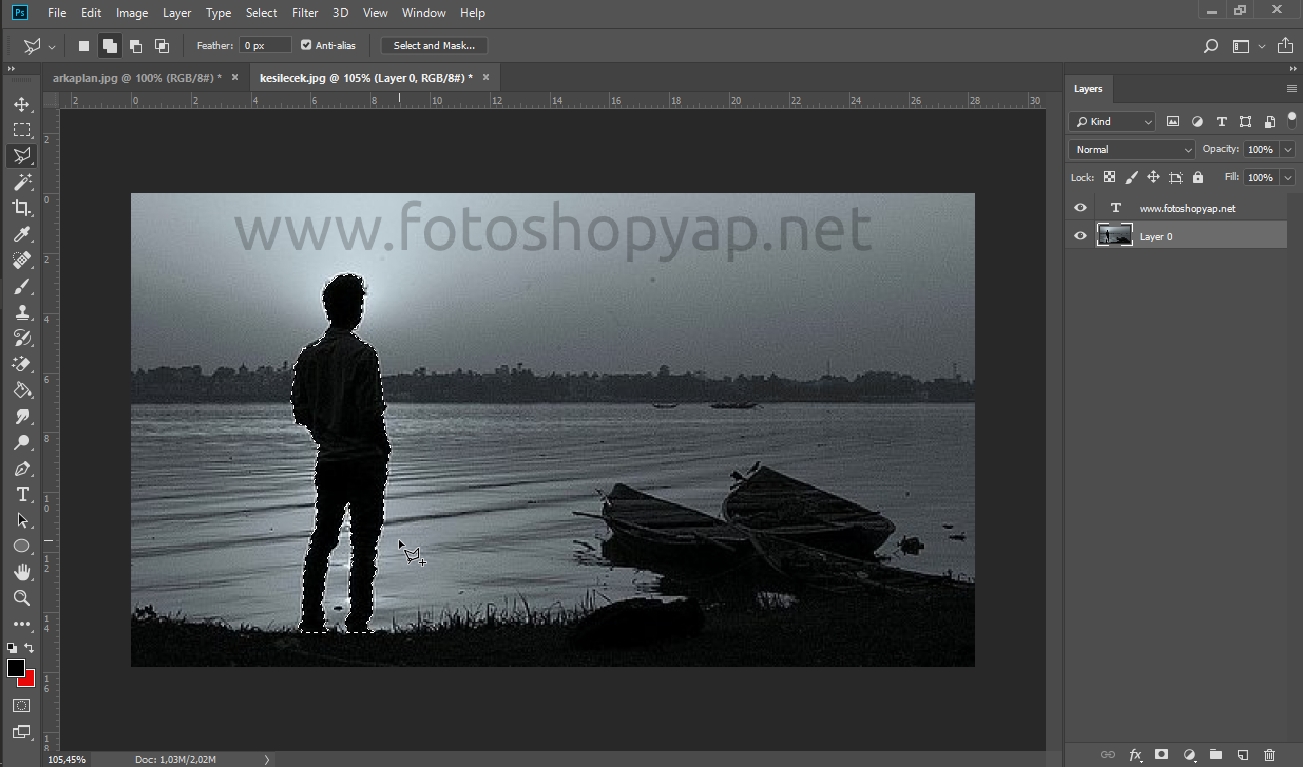
Task: Toggle the Anti-alias checkbox
Action: click(306, 45)
